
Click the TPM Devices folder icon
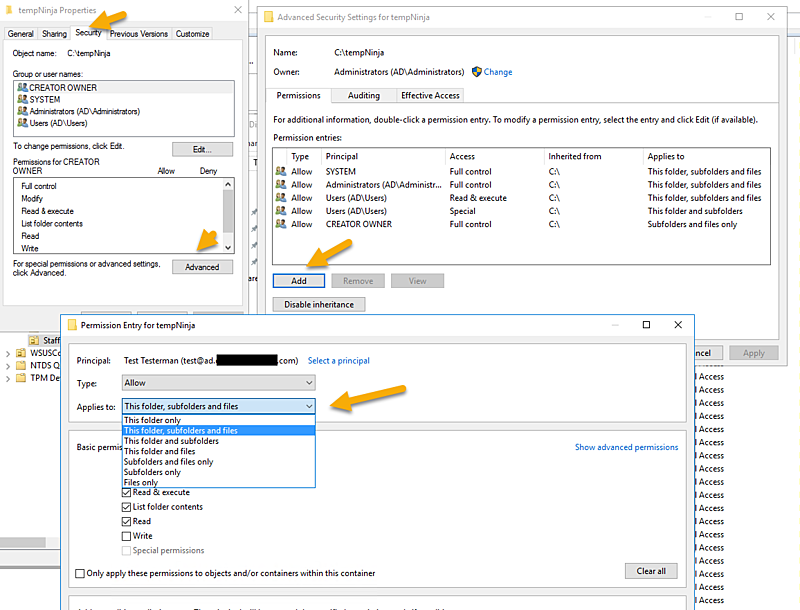19,377
